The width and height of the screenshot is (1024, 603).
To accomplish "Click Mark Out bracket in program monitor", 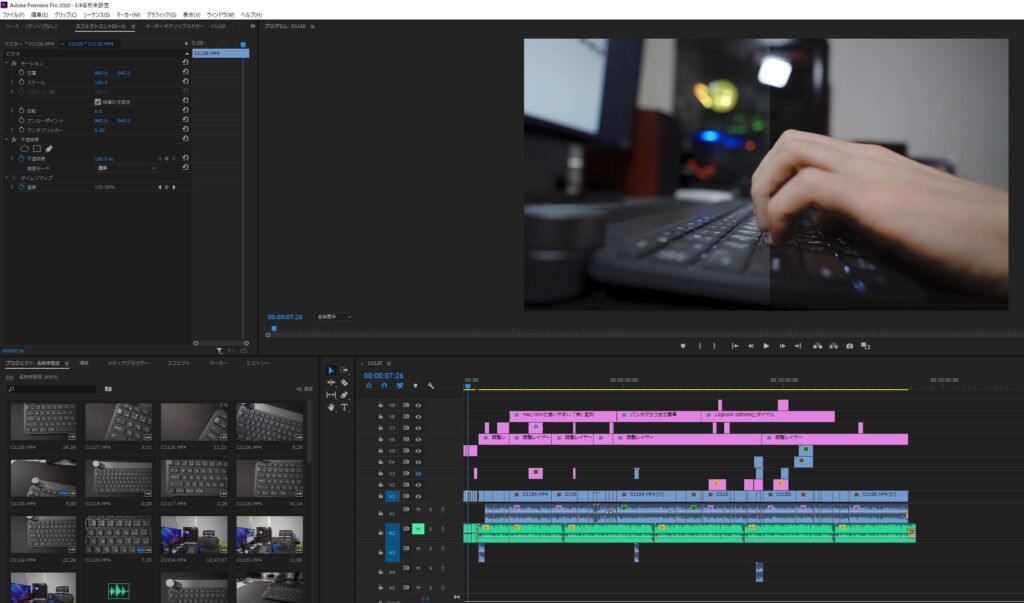I will click(x=714, y=346).
